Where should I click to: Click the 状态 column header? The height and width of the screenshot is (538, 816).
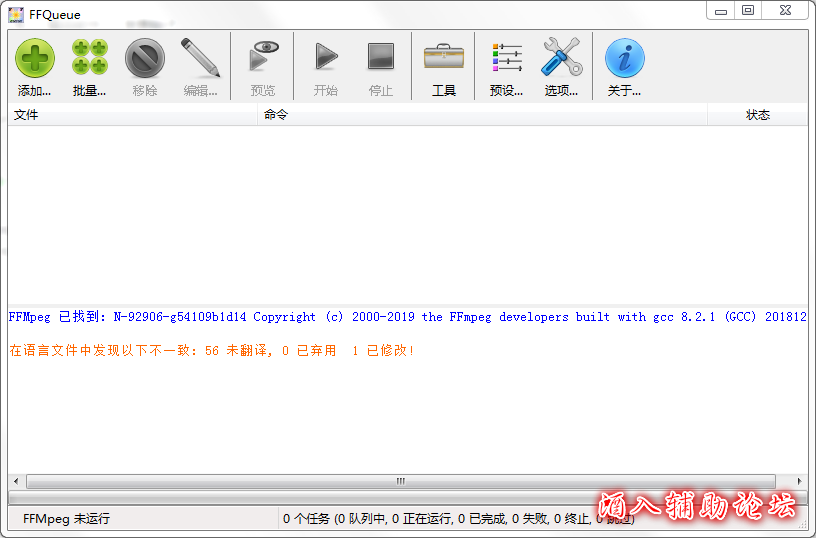[x=757, y=115]
